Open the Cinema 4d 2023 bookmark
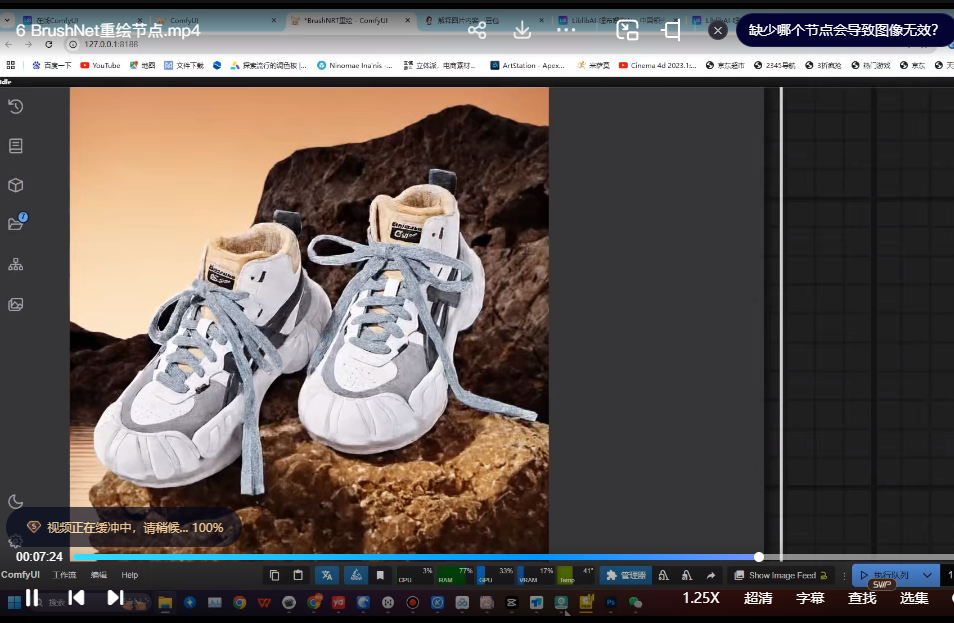 [x=658, y=65]
